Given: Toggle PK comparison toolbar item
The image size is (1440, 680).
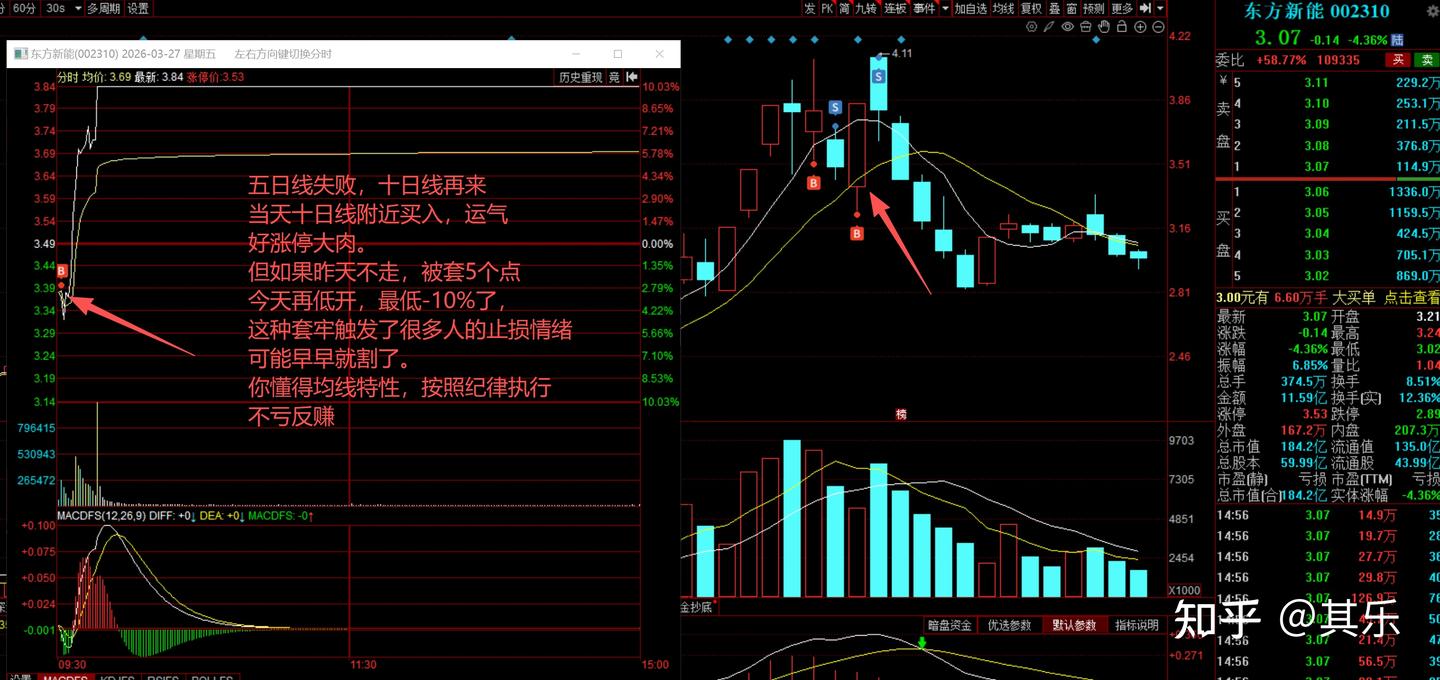Looking at the screenshot, I should (x=826, y=8).
